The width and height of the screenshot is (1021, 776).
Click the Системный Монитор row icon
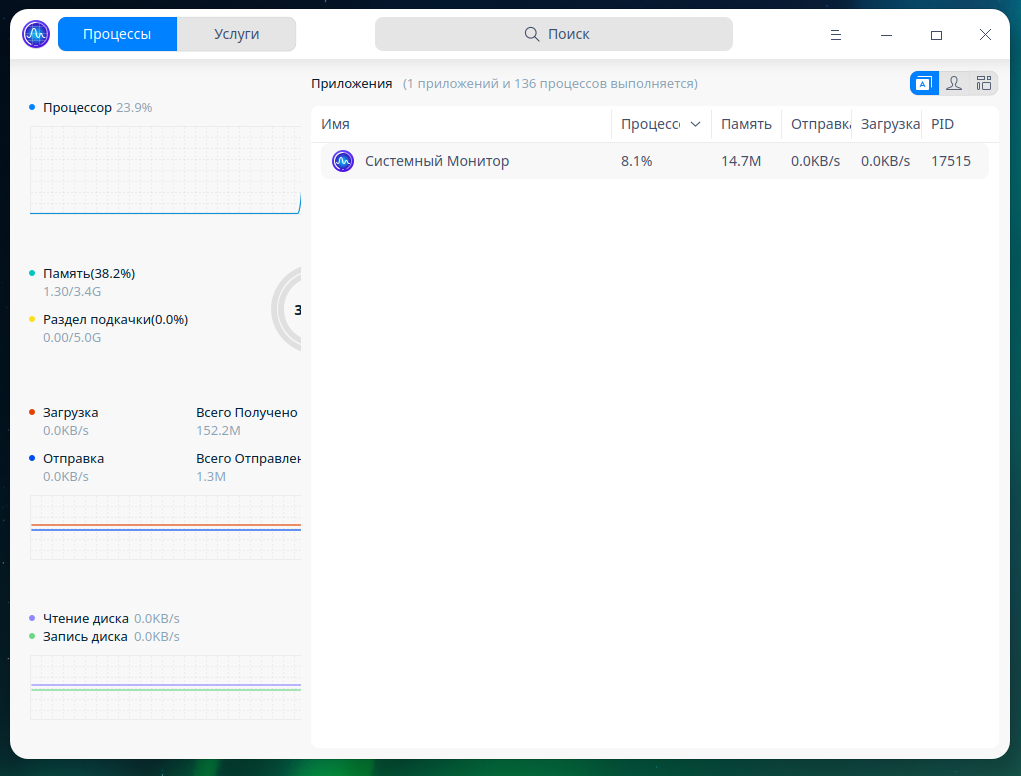tap(343, 161)
